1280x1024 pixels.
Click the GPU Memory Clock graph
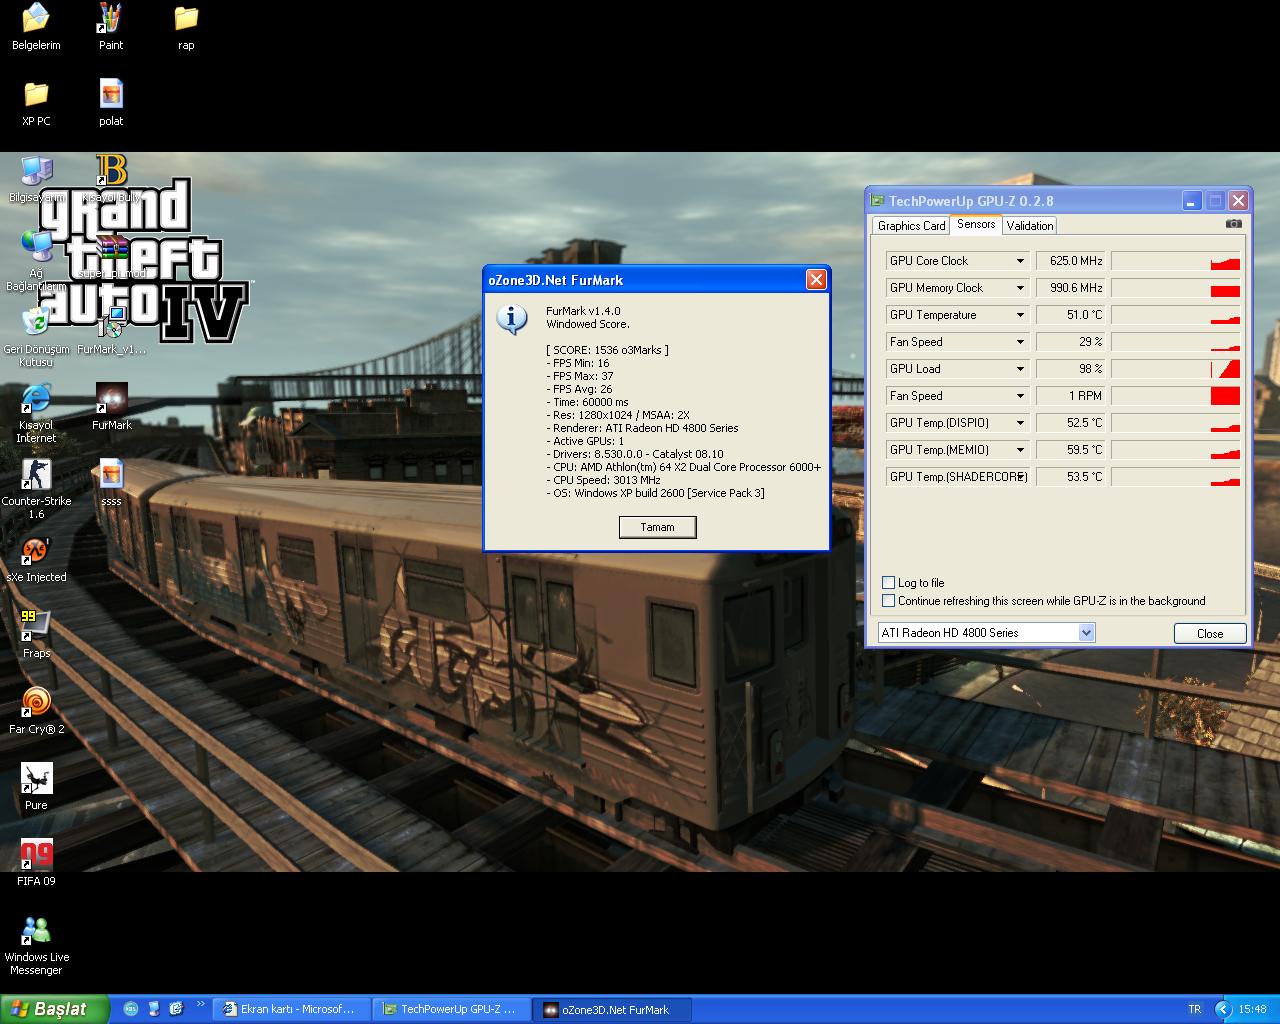tap(1176, 288)
